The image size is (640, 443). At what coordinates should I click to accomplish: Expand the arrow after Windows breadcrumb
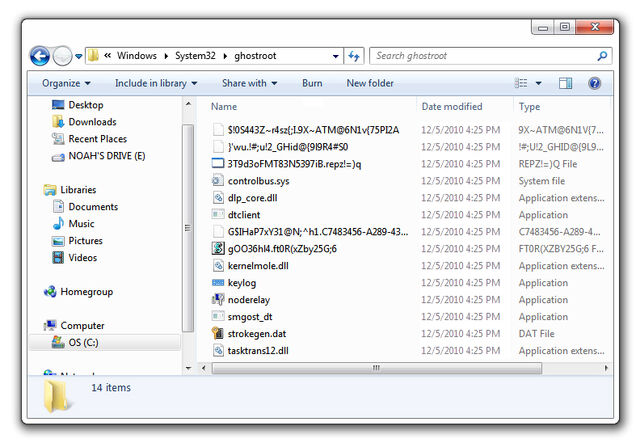click(x=166, y=56)
